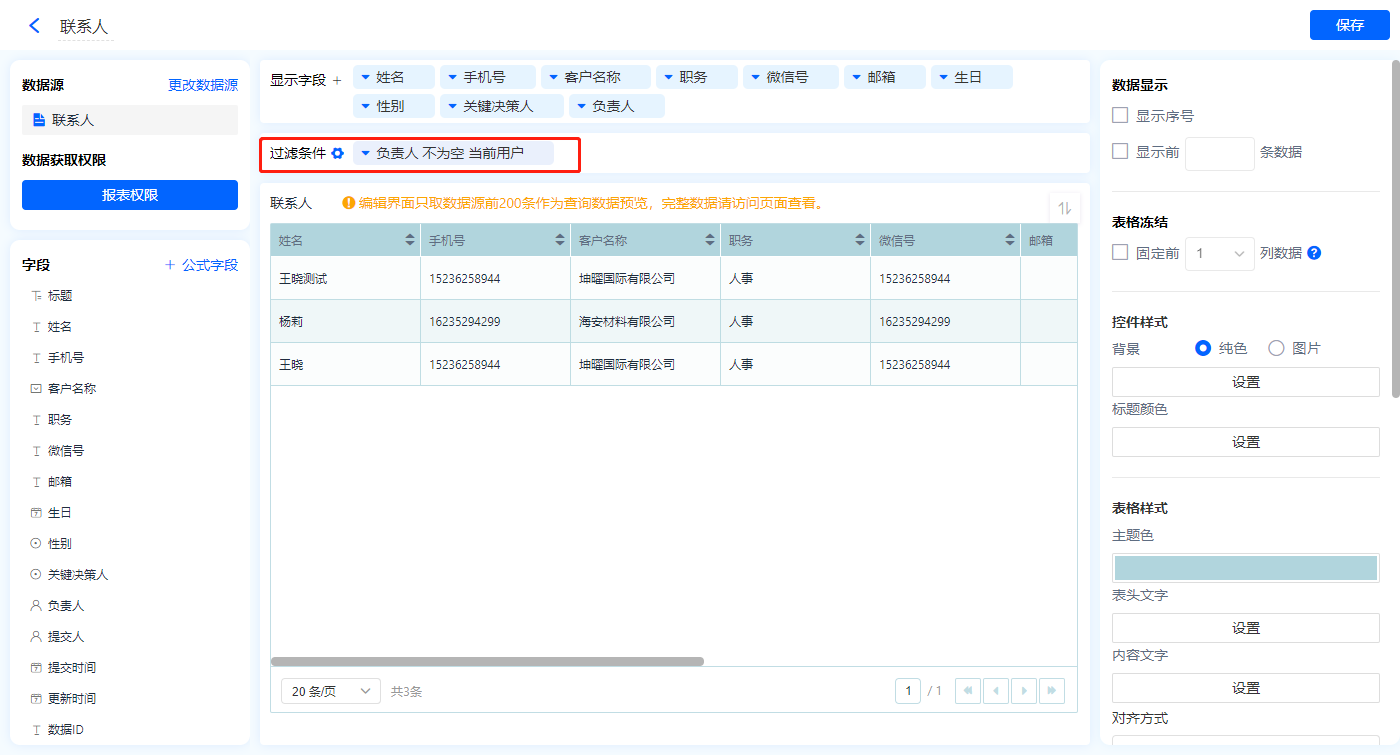The width and height of the screenshot is (1400, 755).
Task: Select the 图片 background radio option
Action: [1276, 348]
